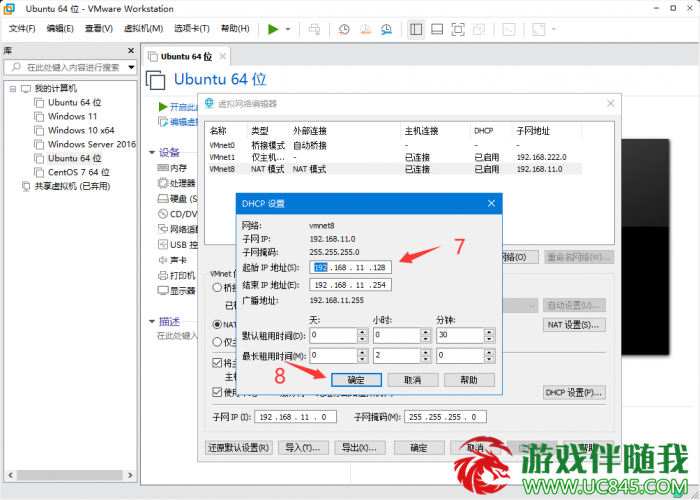Close the library panel with its X
Viewport: 700px width, 500px height.
click(131, 51)
